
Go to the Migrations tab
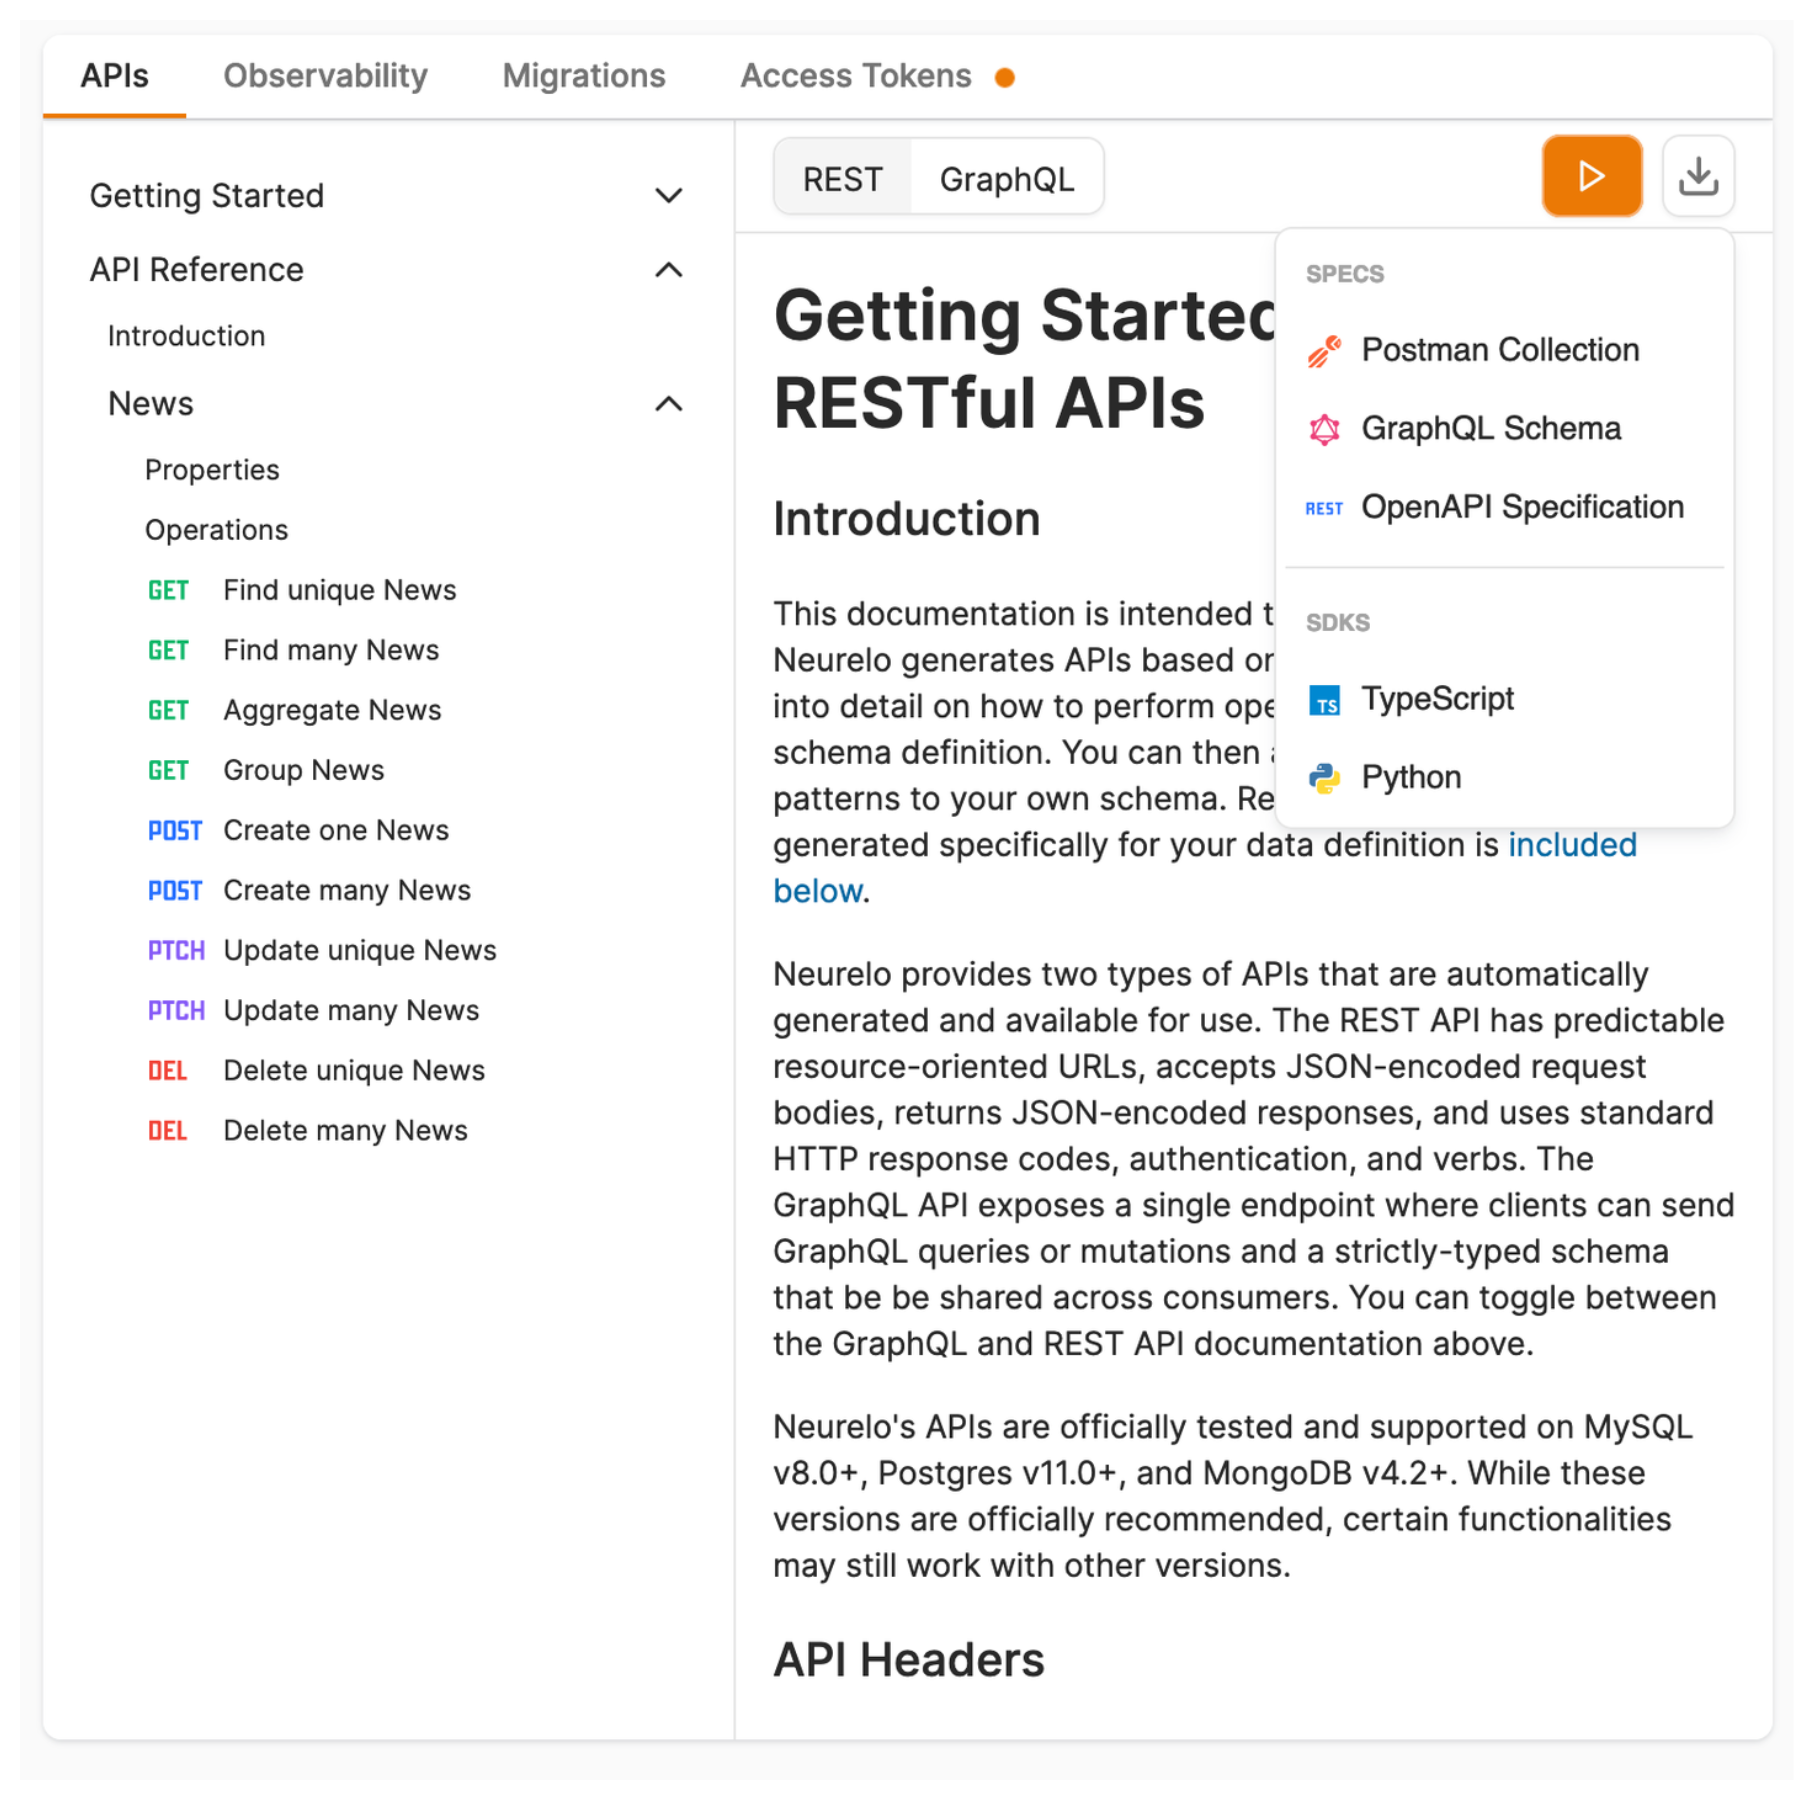click(x=583, y=76)
